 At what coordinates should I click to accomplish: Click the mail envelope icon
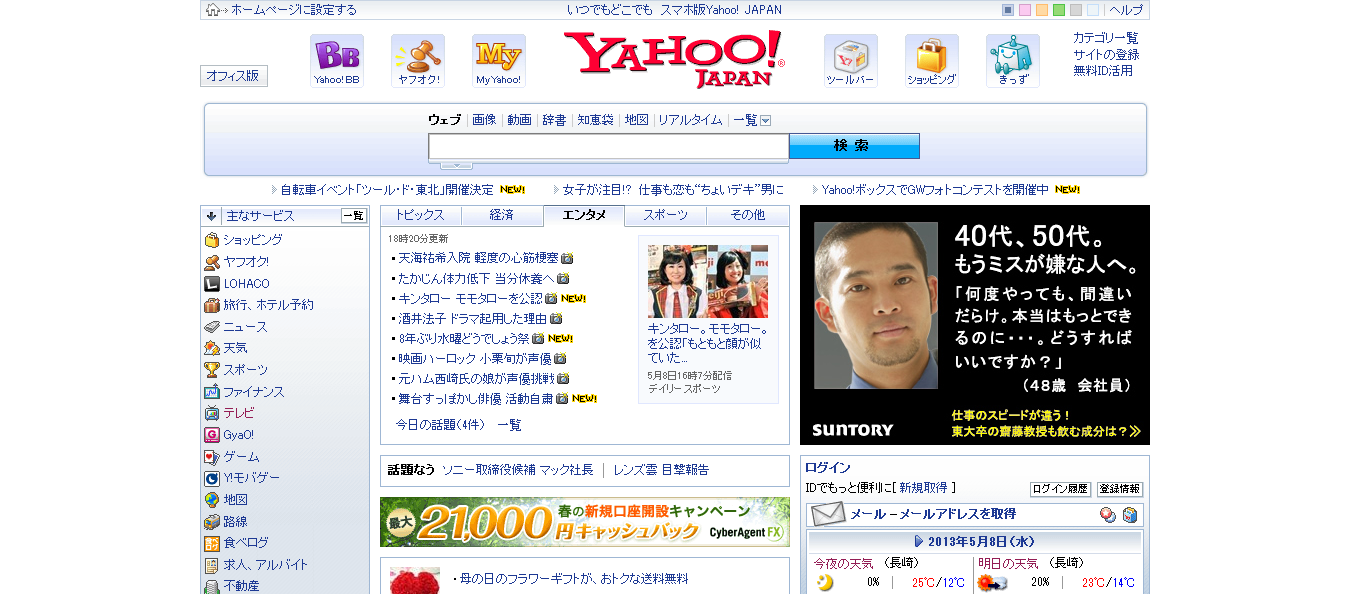pos(828,515)
